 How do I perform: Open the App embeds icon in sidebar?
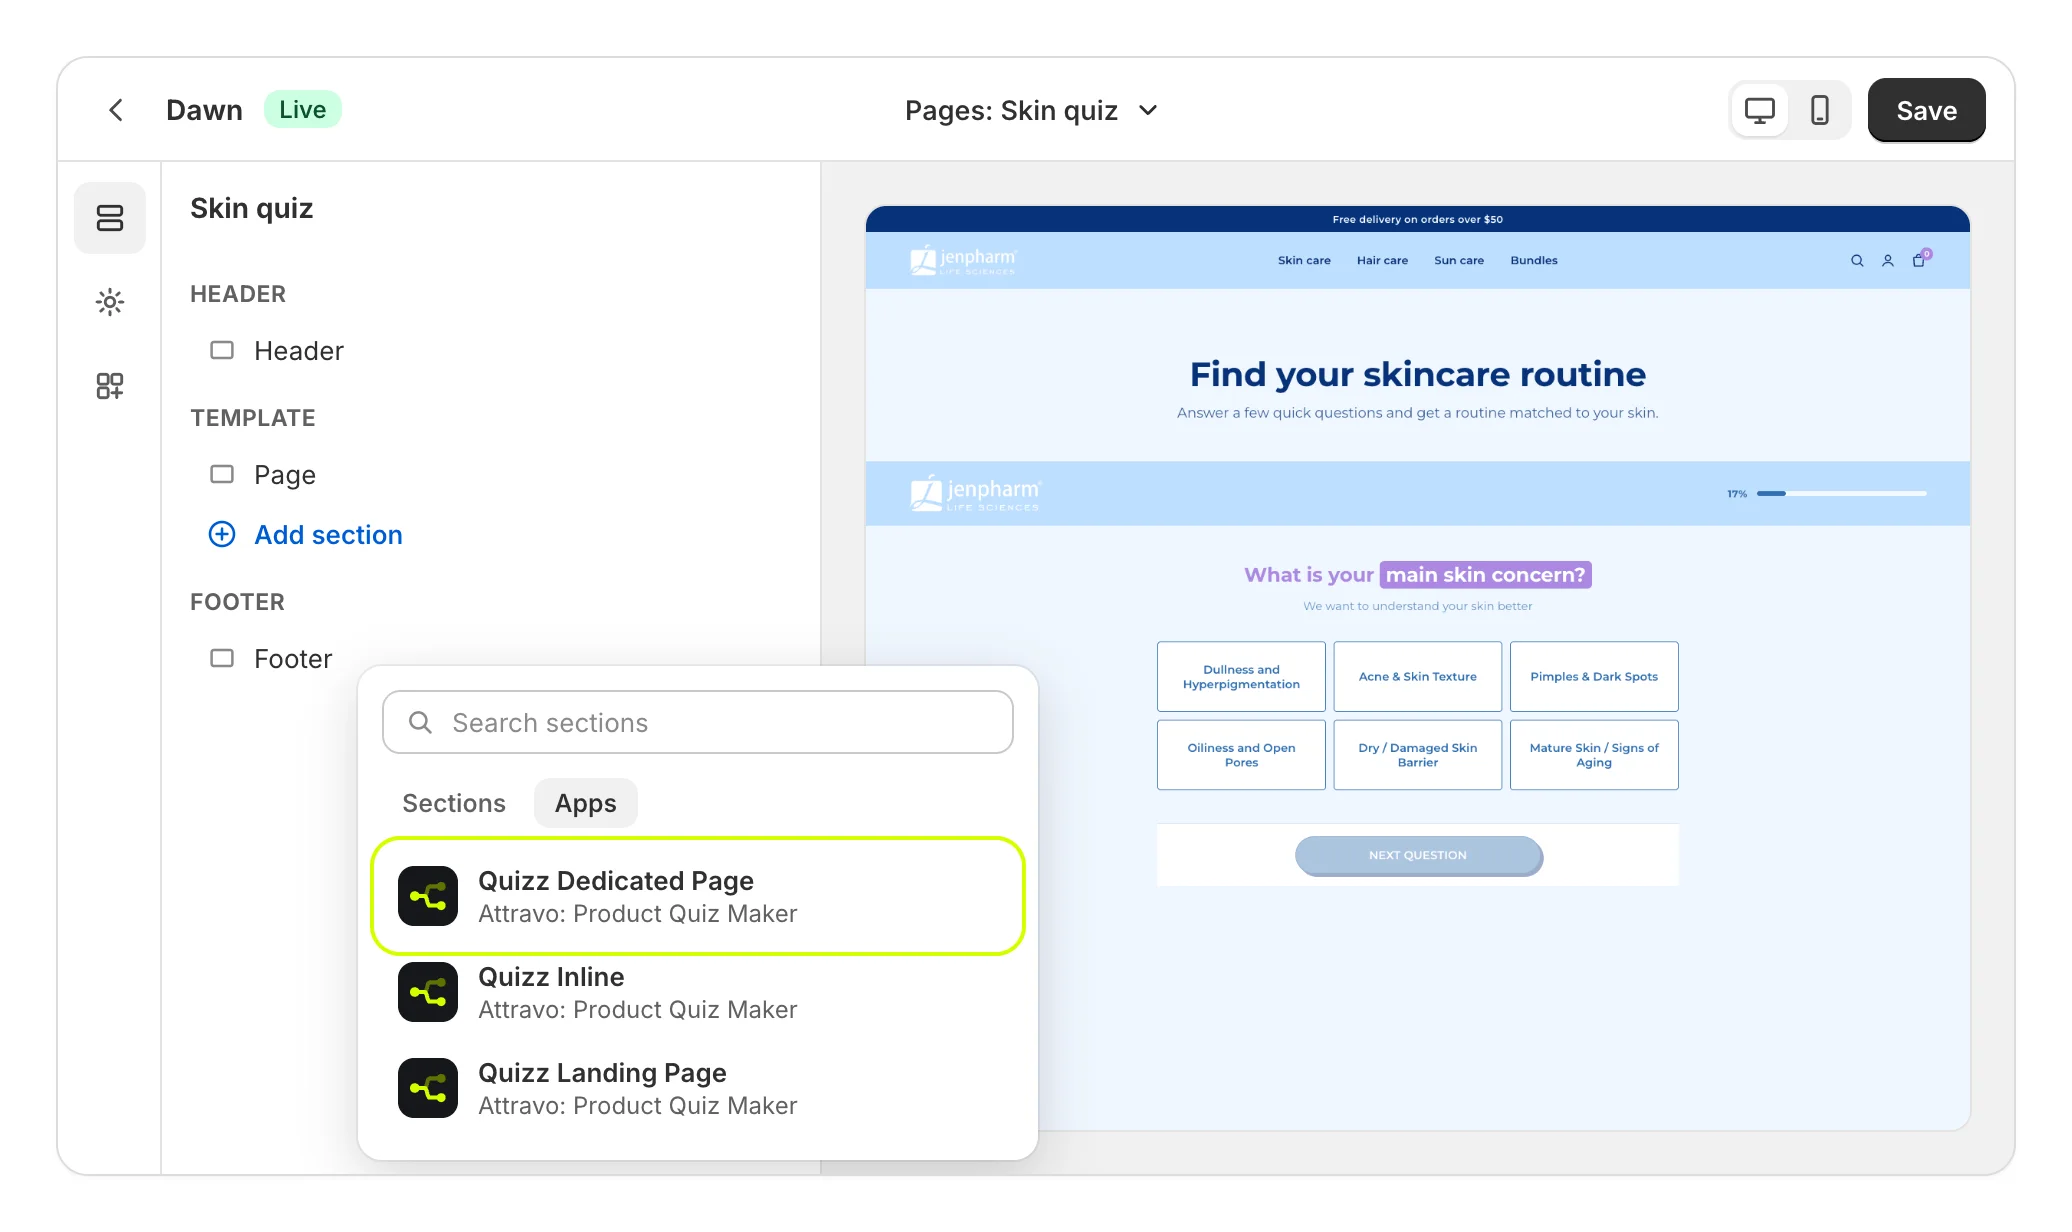[110, 386]
